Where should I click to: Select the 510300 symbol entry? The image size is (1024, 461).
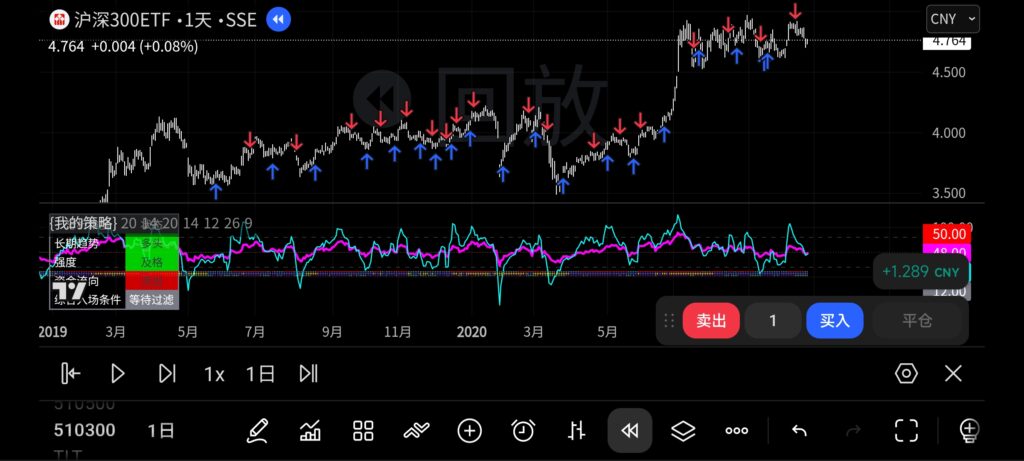(x=84, y=431)
